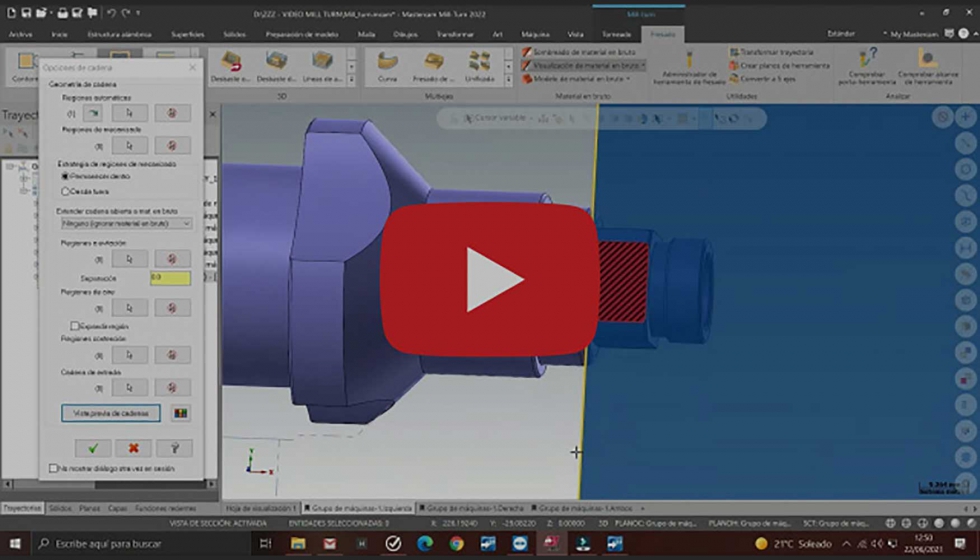Select the Unificada toolpath icon
The width and height of the screenshot is (980, 560).
[x=479, y=66]
